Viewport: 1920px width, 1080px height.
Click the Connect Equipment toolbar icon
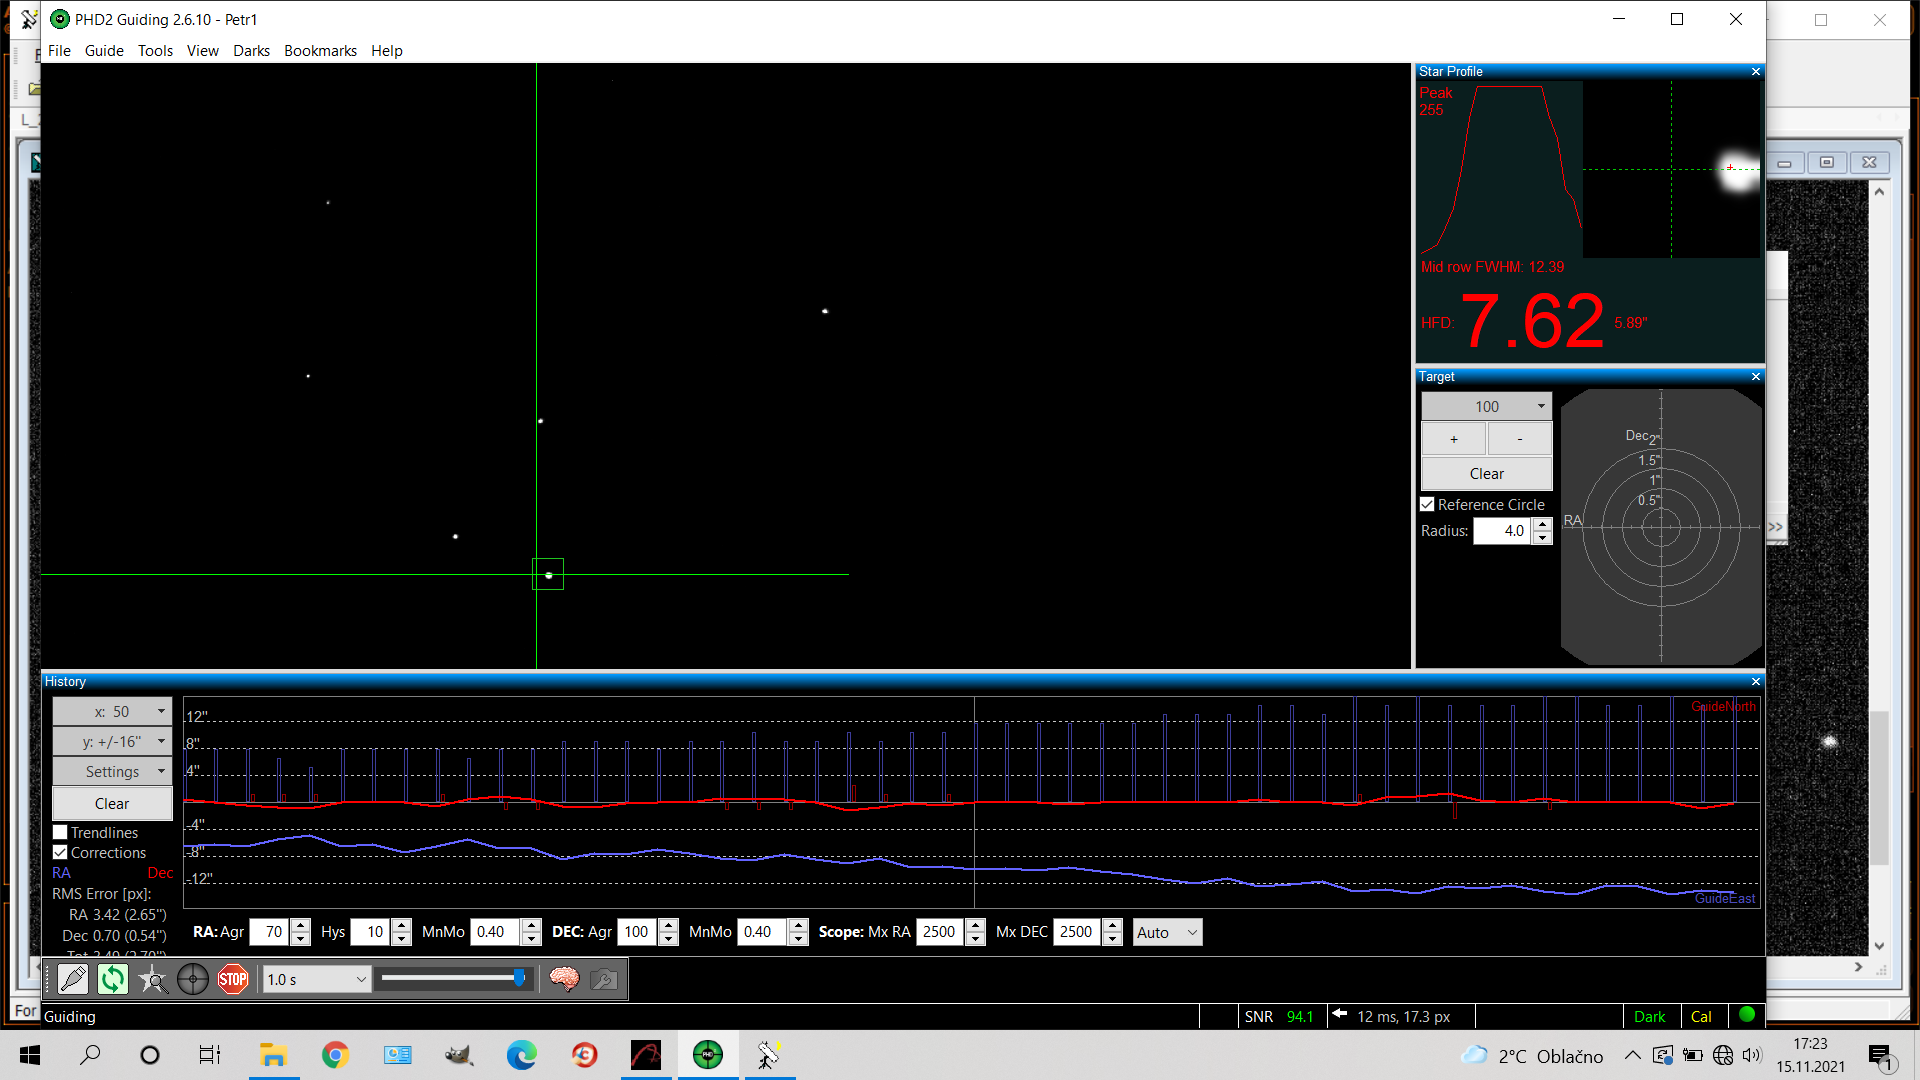pos(73,979)
